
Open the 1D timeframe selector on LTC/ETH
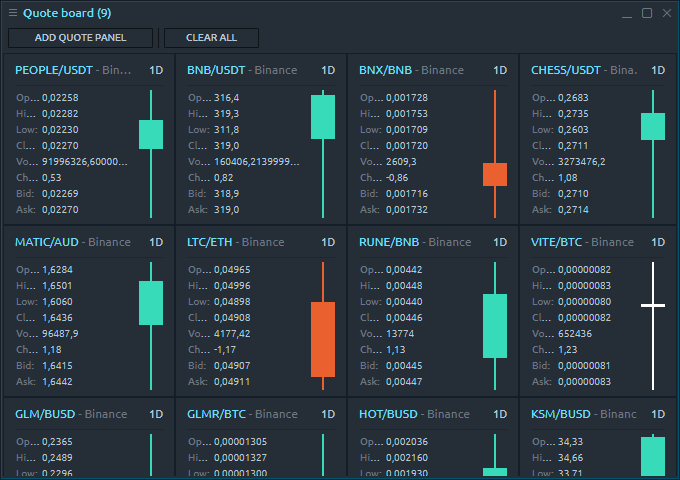[x=328, y=242]
